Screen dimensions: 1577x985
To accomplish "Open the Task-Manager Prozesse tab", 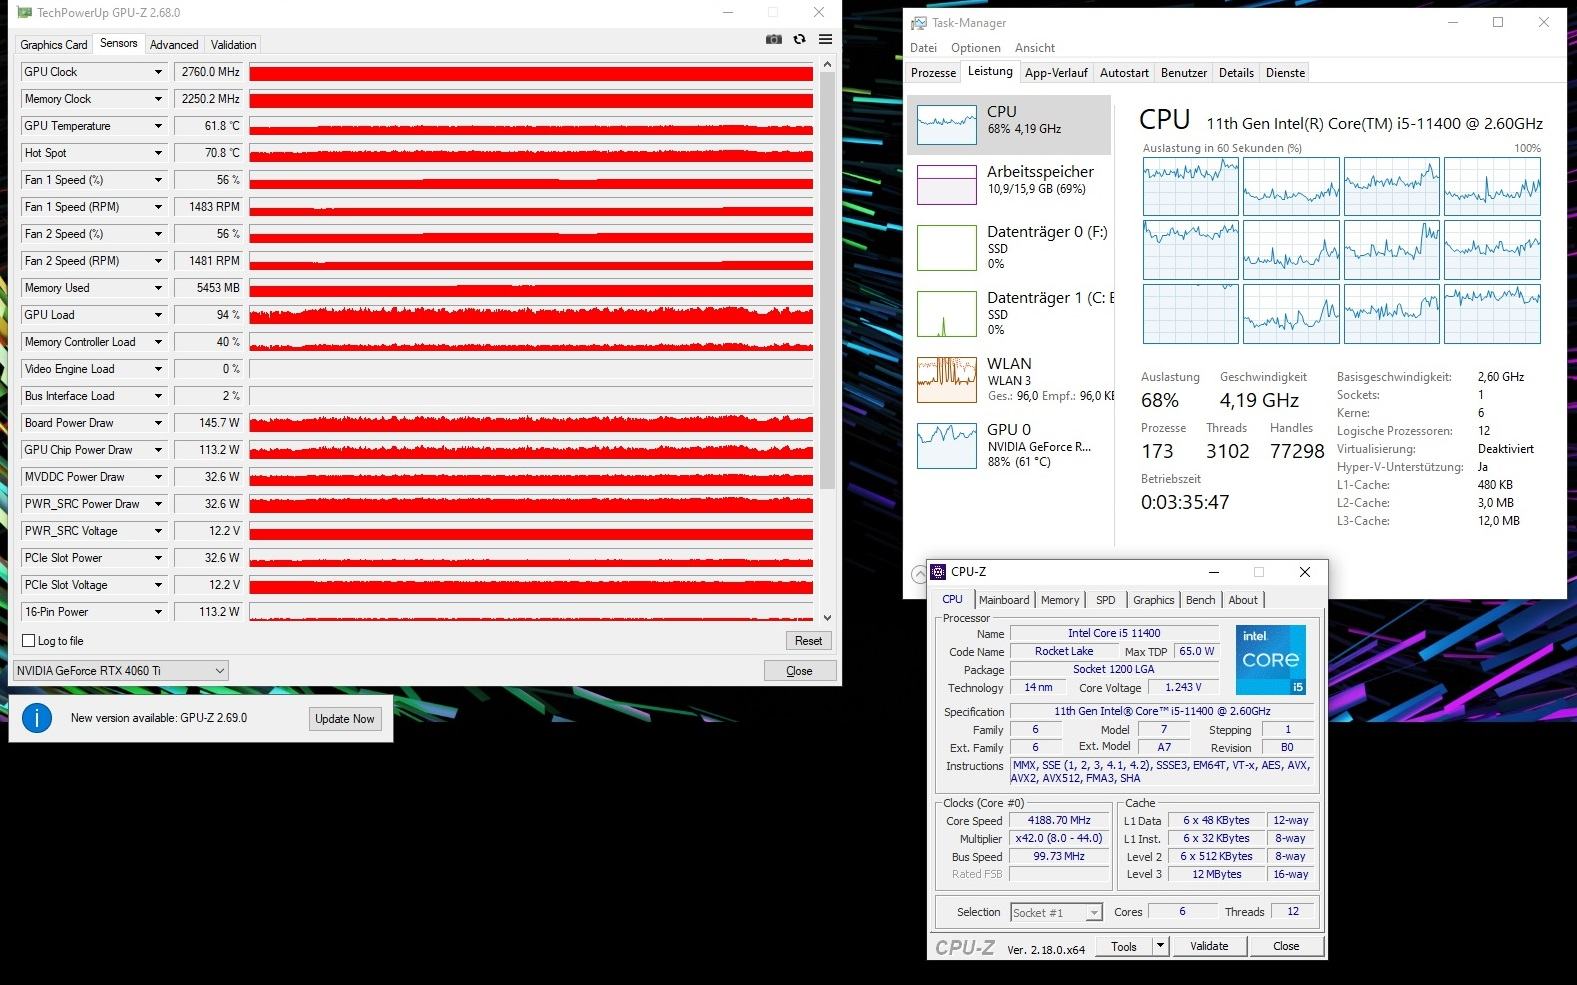I will pos(934,73).
